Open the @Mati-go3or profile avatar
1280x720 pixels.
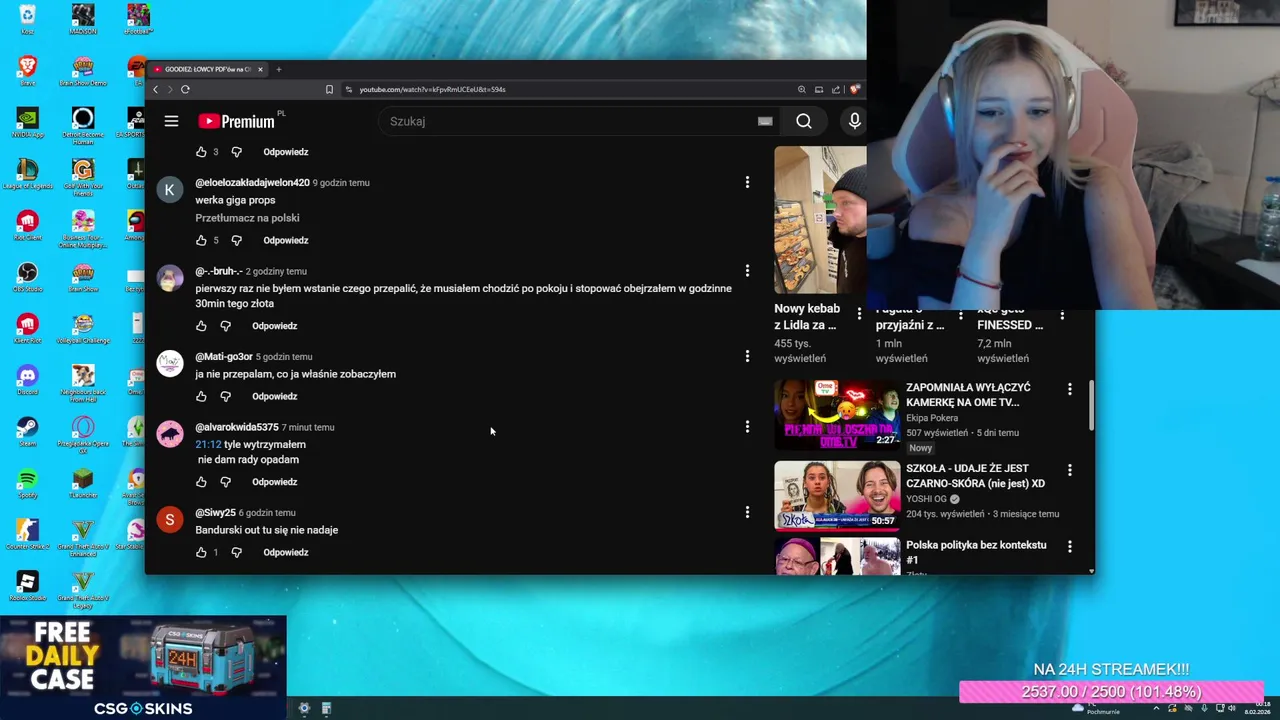pos(170,363)
